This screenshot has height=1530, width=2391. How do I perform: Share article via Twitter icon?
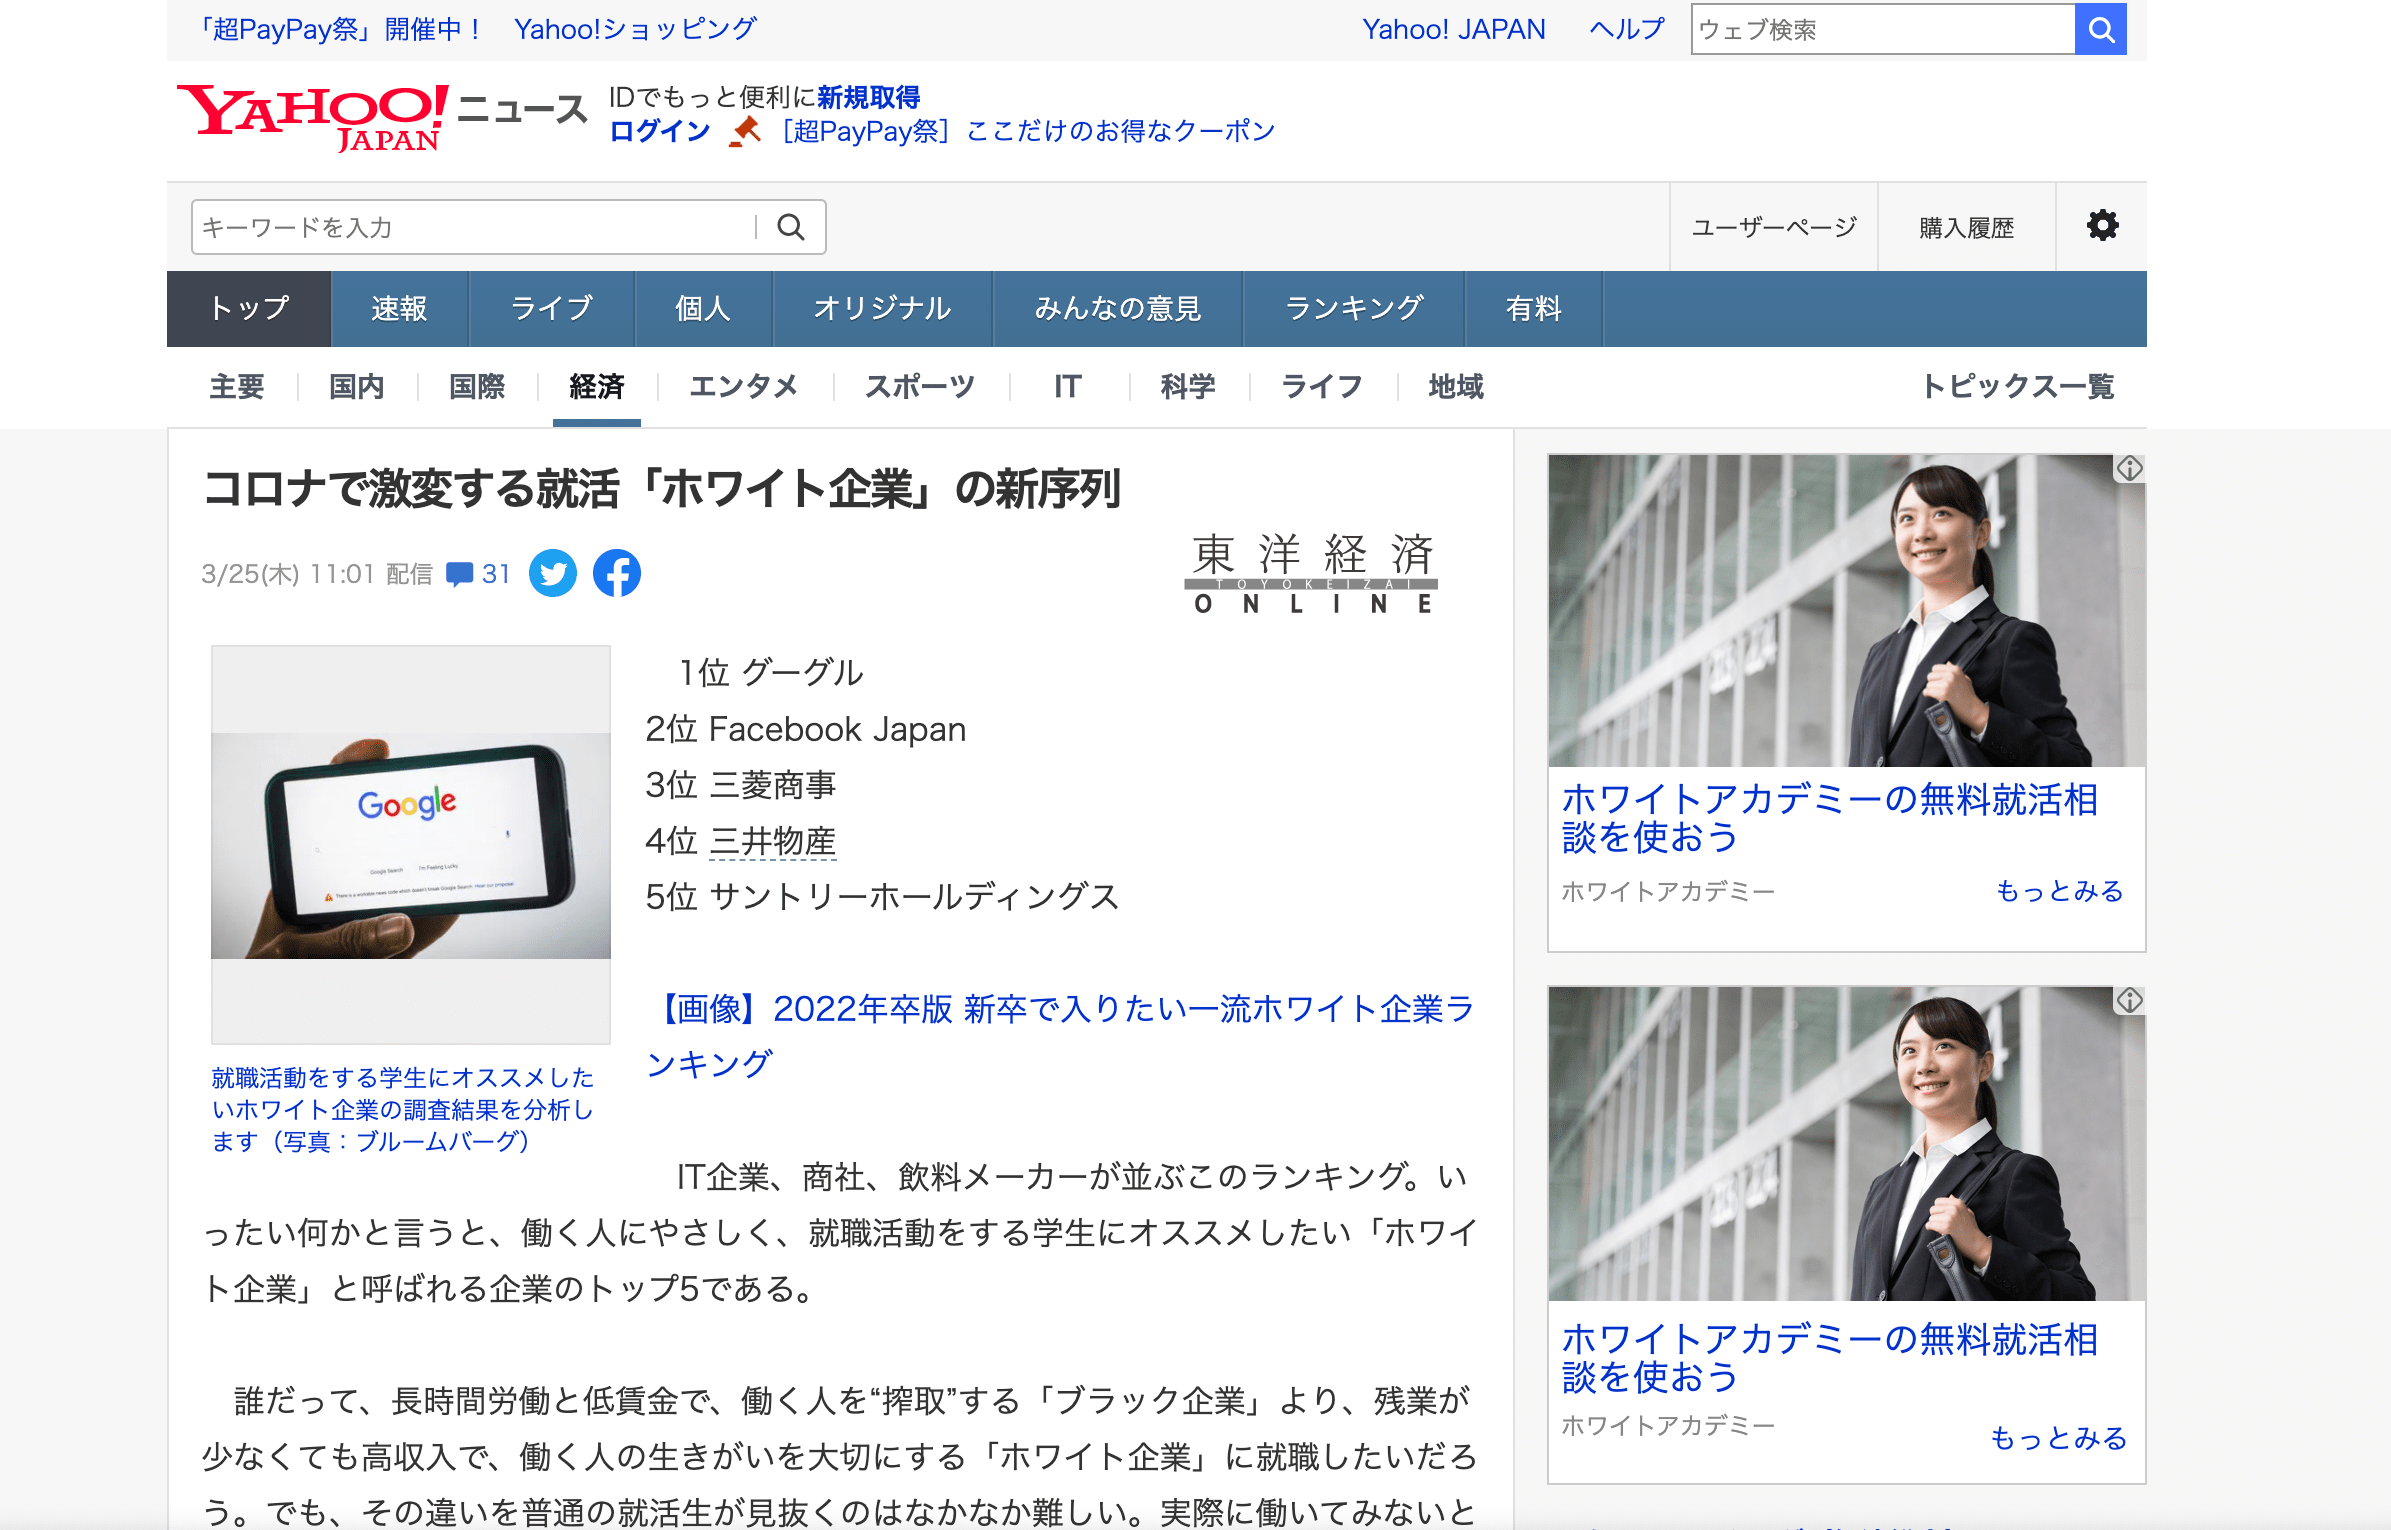click(552, 573)
